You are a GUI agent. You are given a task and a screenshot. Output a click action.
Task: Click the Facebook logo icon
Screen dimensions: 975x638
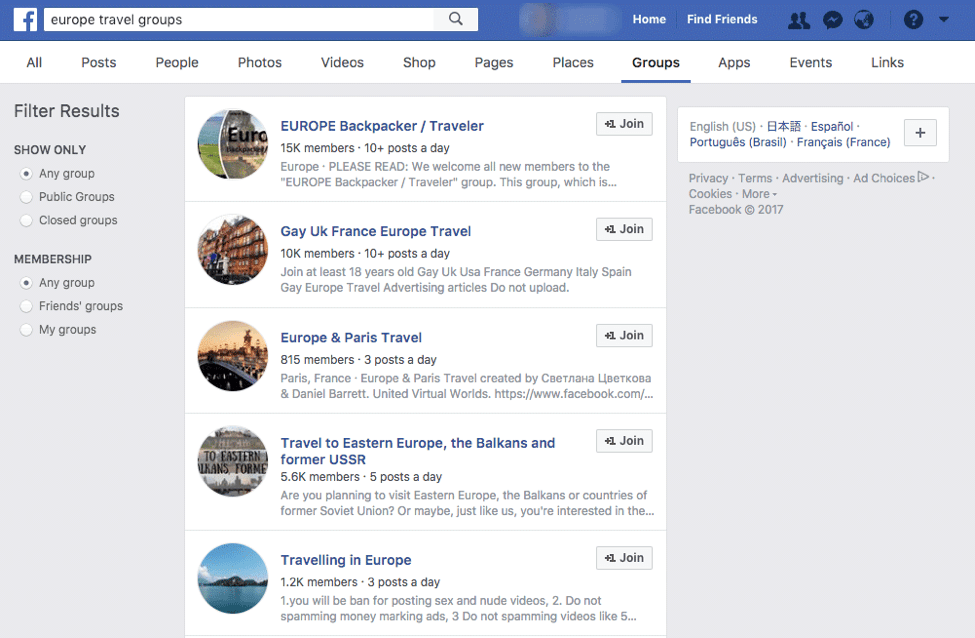25,19
